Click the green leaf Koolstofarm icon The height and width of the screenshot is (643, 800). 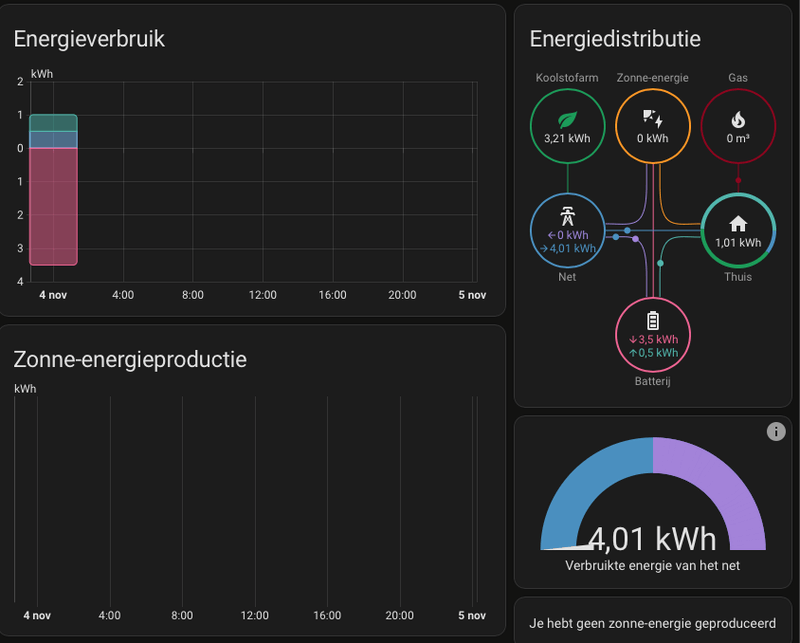567,120
